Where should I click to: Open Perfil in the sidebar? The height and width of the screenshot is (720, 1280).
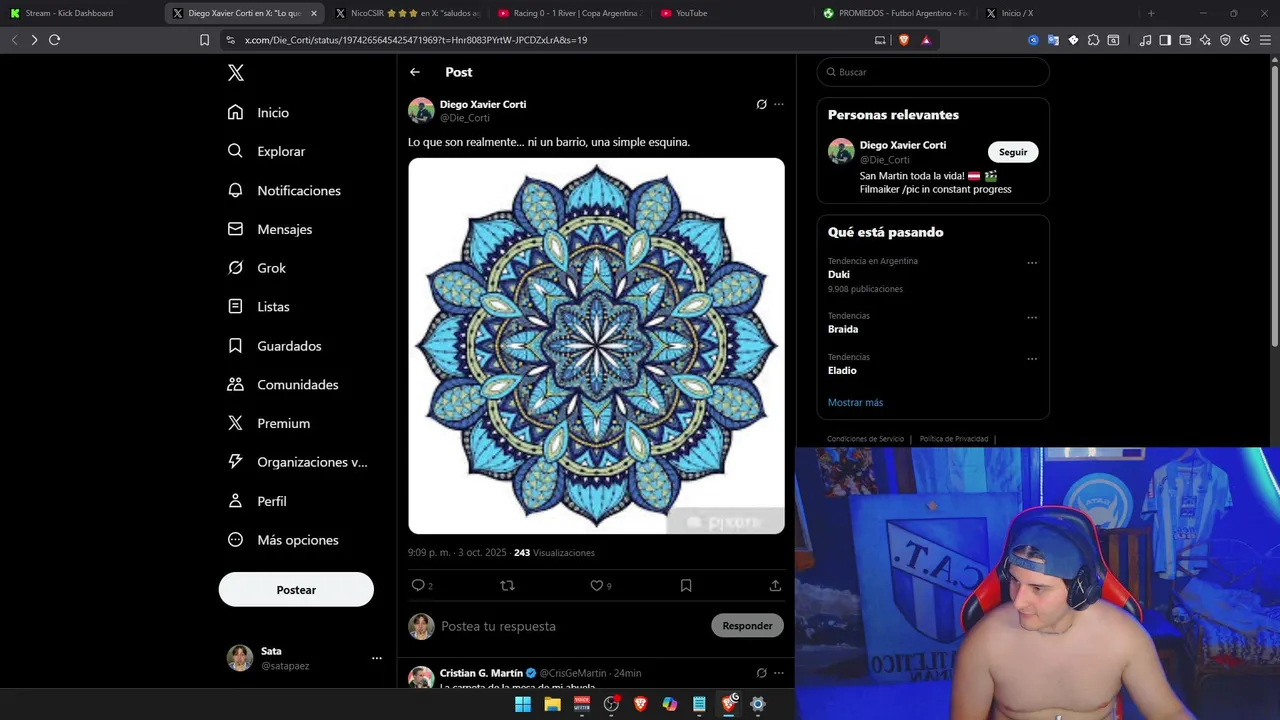click(x=257, y=501)
